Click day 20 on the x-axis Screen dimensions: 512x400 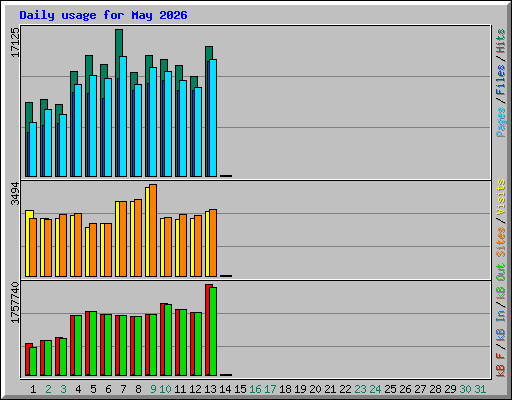click(x=315, y=389)
